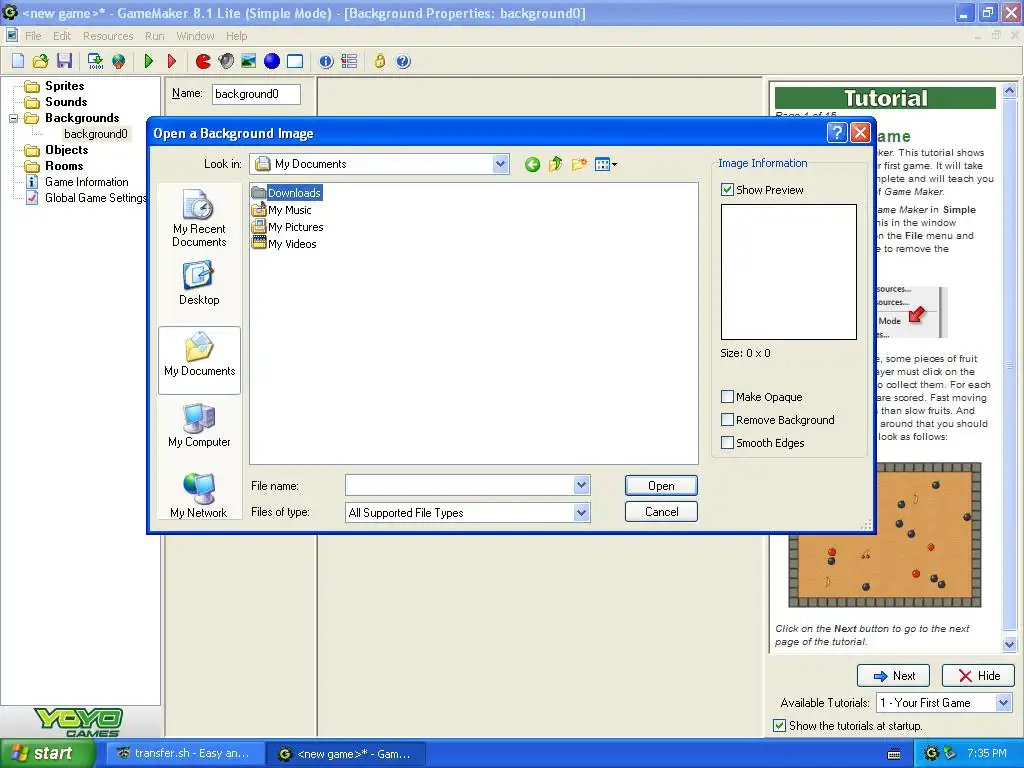
Task: Collapse the Backgrounds tree node
Action: (13, 118)
